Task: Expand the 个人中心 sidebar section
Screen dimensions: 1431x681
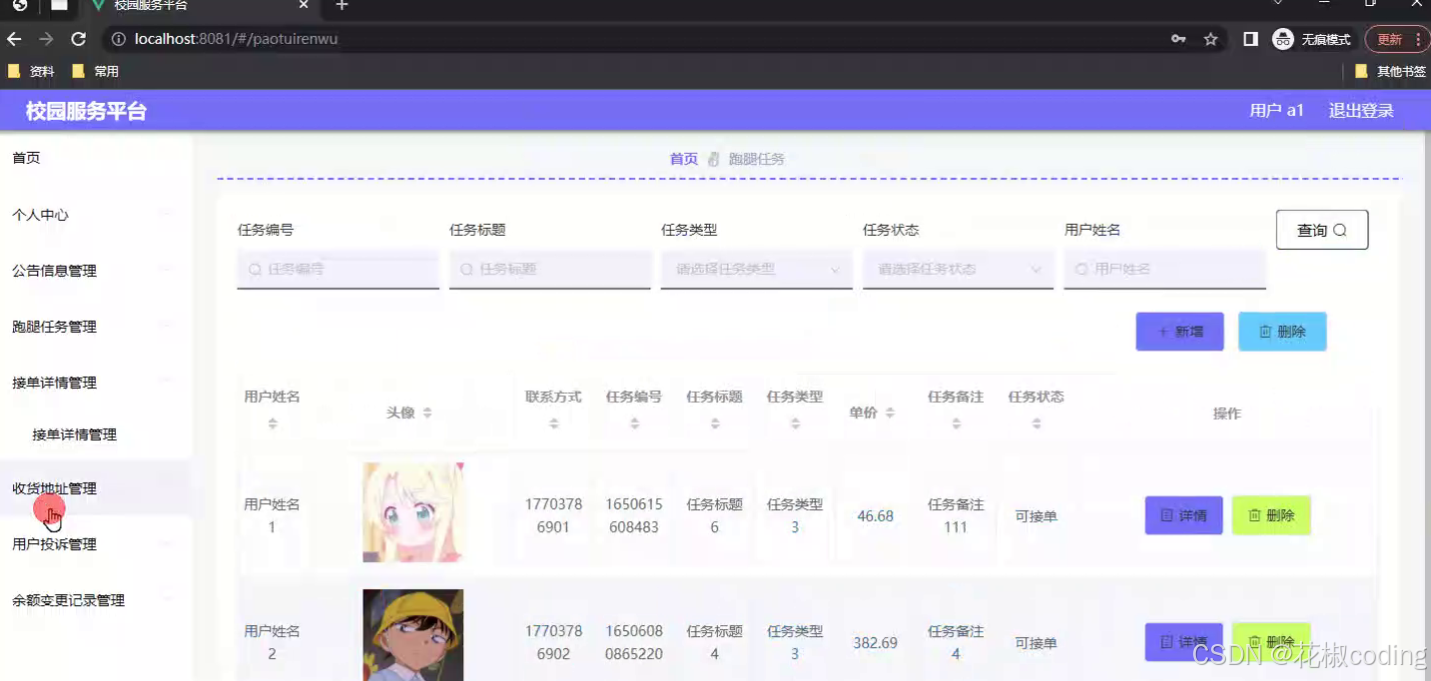Action: coord(39,214)
